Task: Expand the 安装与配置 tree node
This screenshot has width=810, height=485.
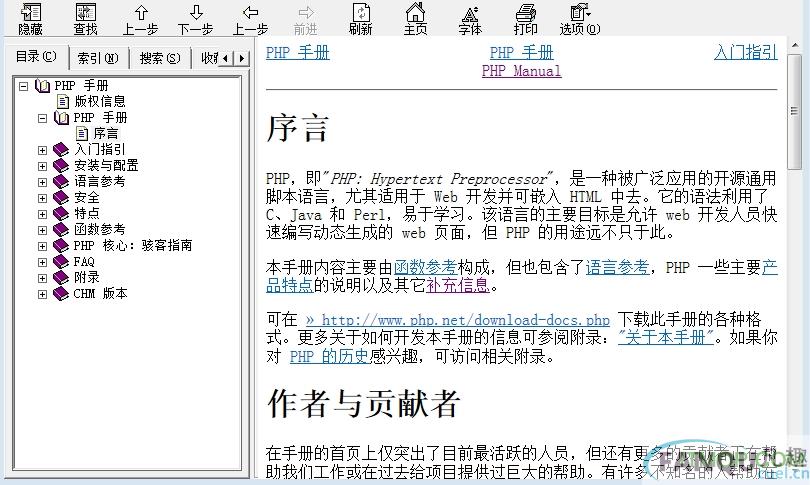Action: point(42,166)
